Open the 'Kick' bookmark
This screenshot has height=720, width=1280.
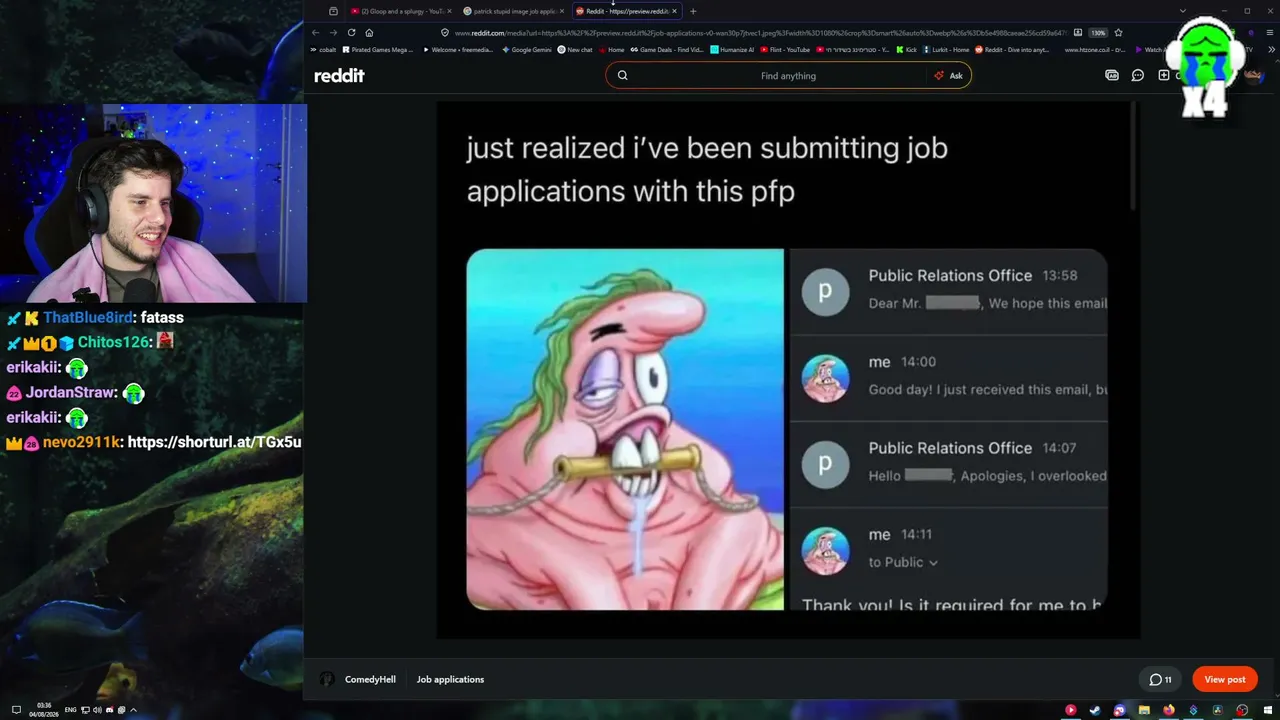907,50
